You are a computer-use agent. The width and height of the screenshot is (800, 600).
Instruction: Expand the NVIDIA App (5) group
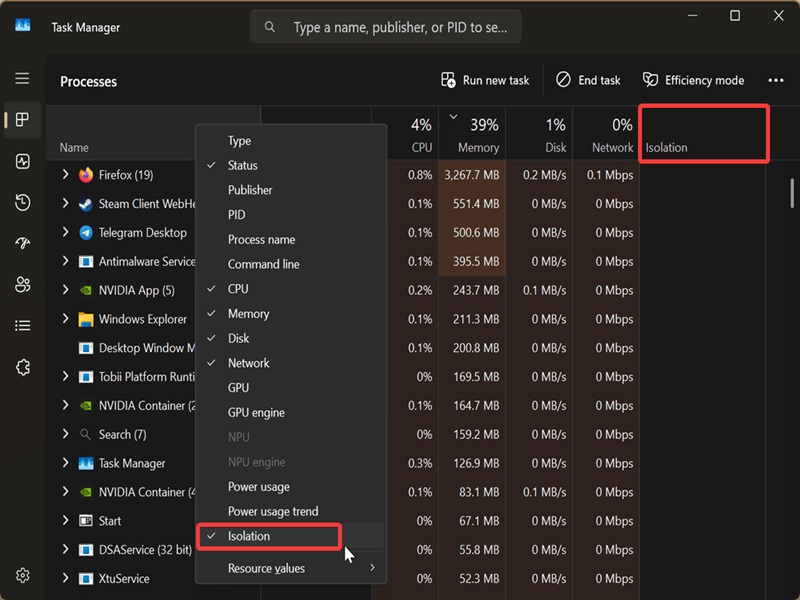pos(65,290)
